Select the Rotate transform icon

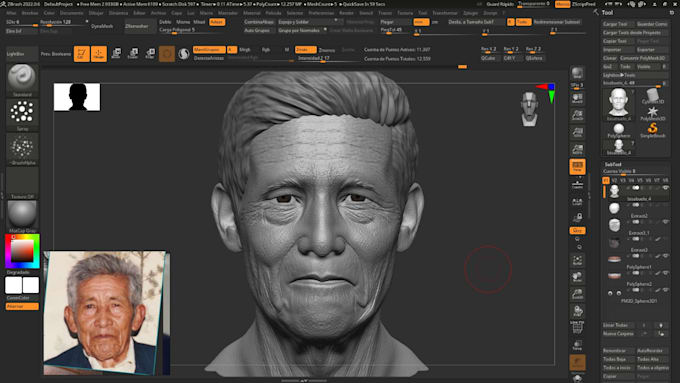pyautogui.click(x=150, y=54)
